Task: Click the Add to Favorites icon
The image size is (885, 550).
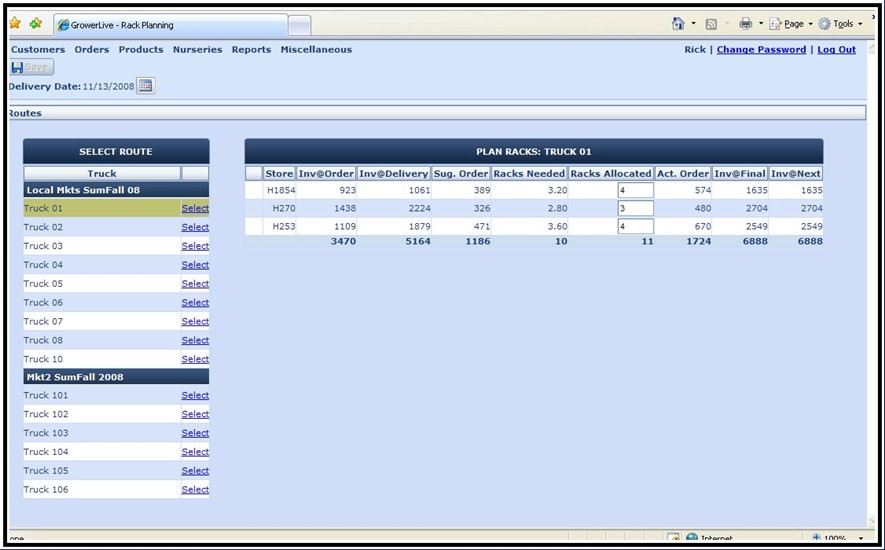Action: click(x=36, y=23)
